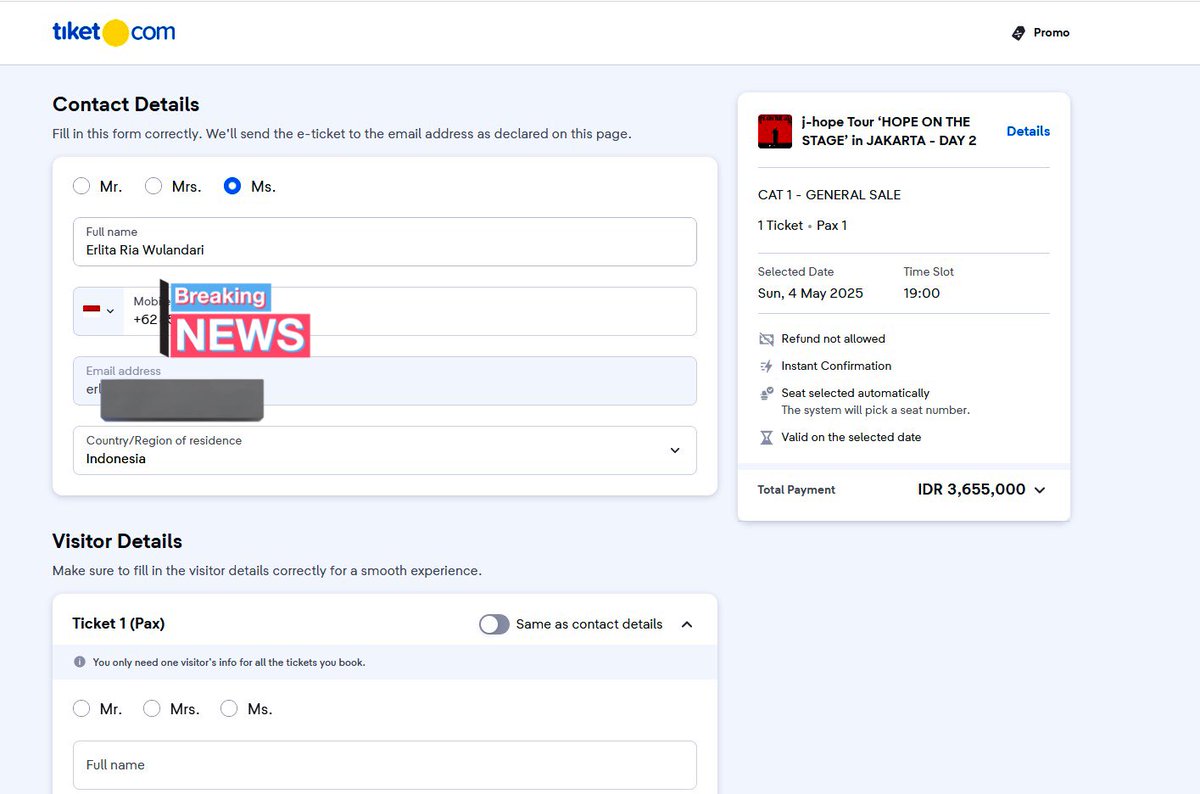This screenshot has width=1200, height=794.
Task: Click the contact Full name field
Action: (x=385, y=242)
